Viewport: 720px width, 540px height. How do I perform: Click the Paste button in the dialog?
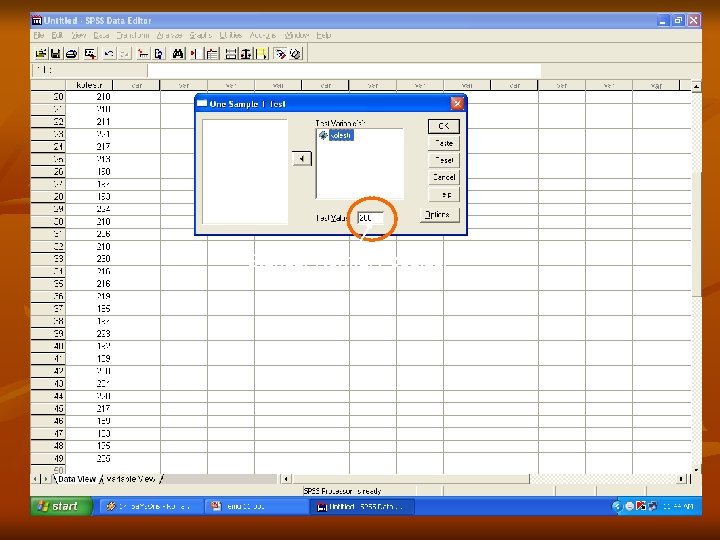pyautogui.click(x=444, y=143)
